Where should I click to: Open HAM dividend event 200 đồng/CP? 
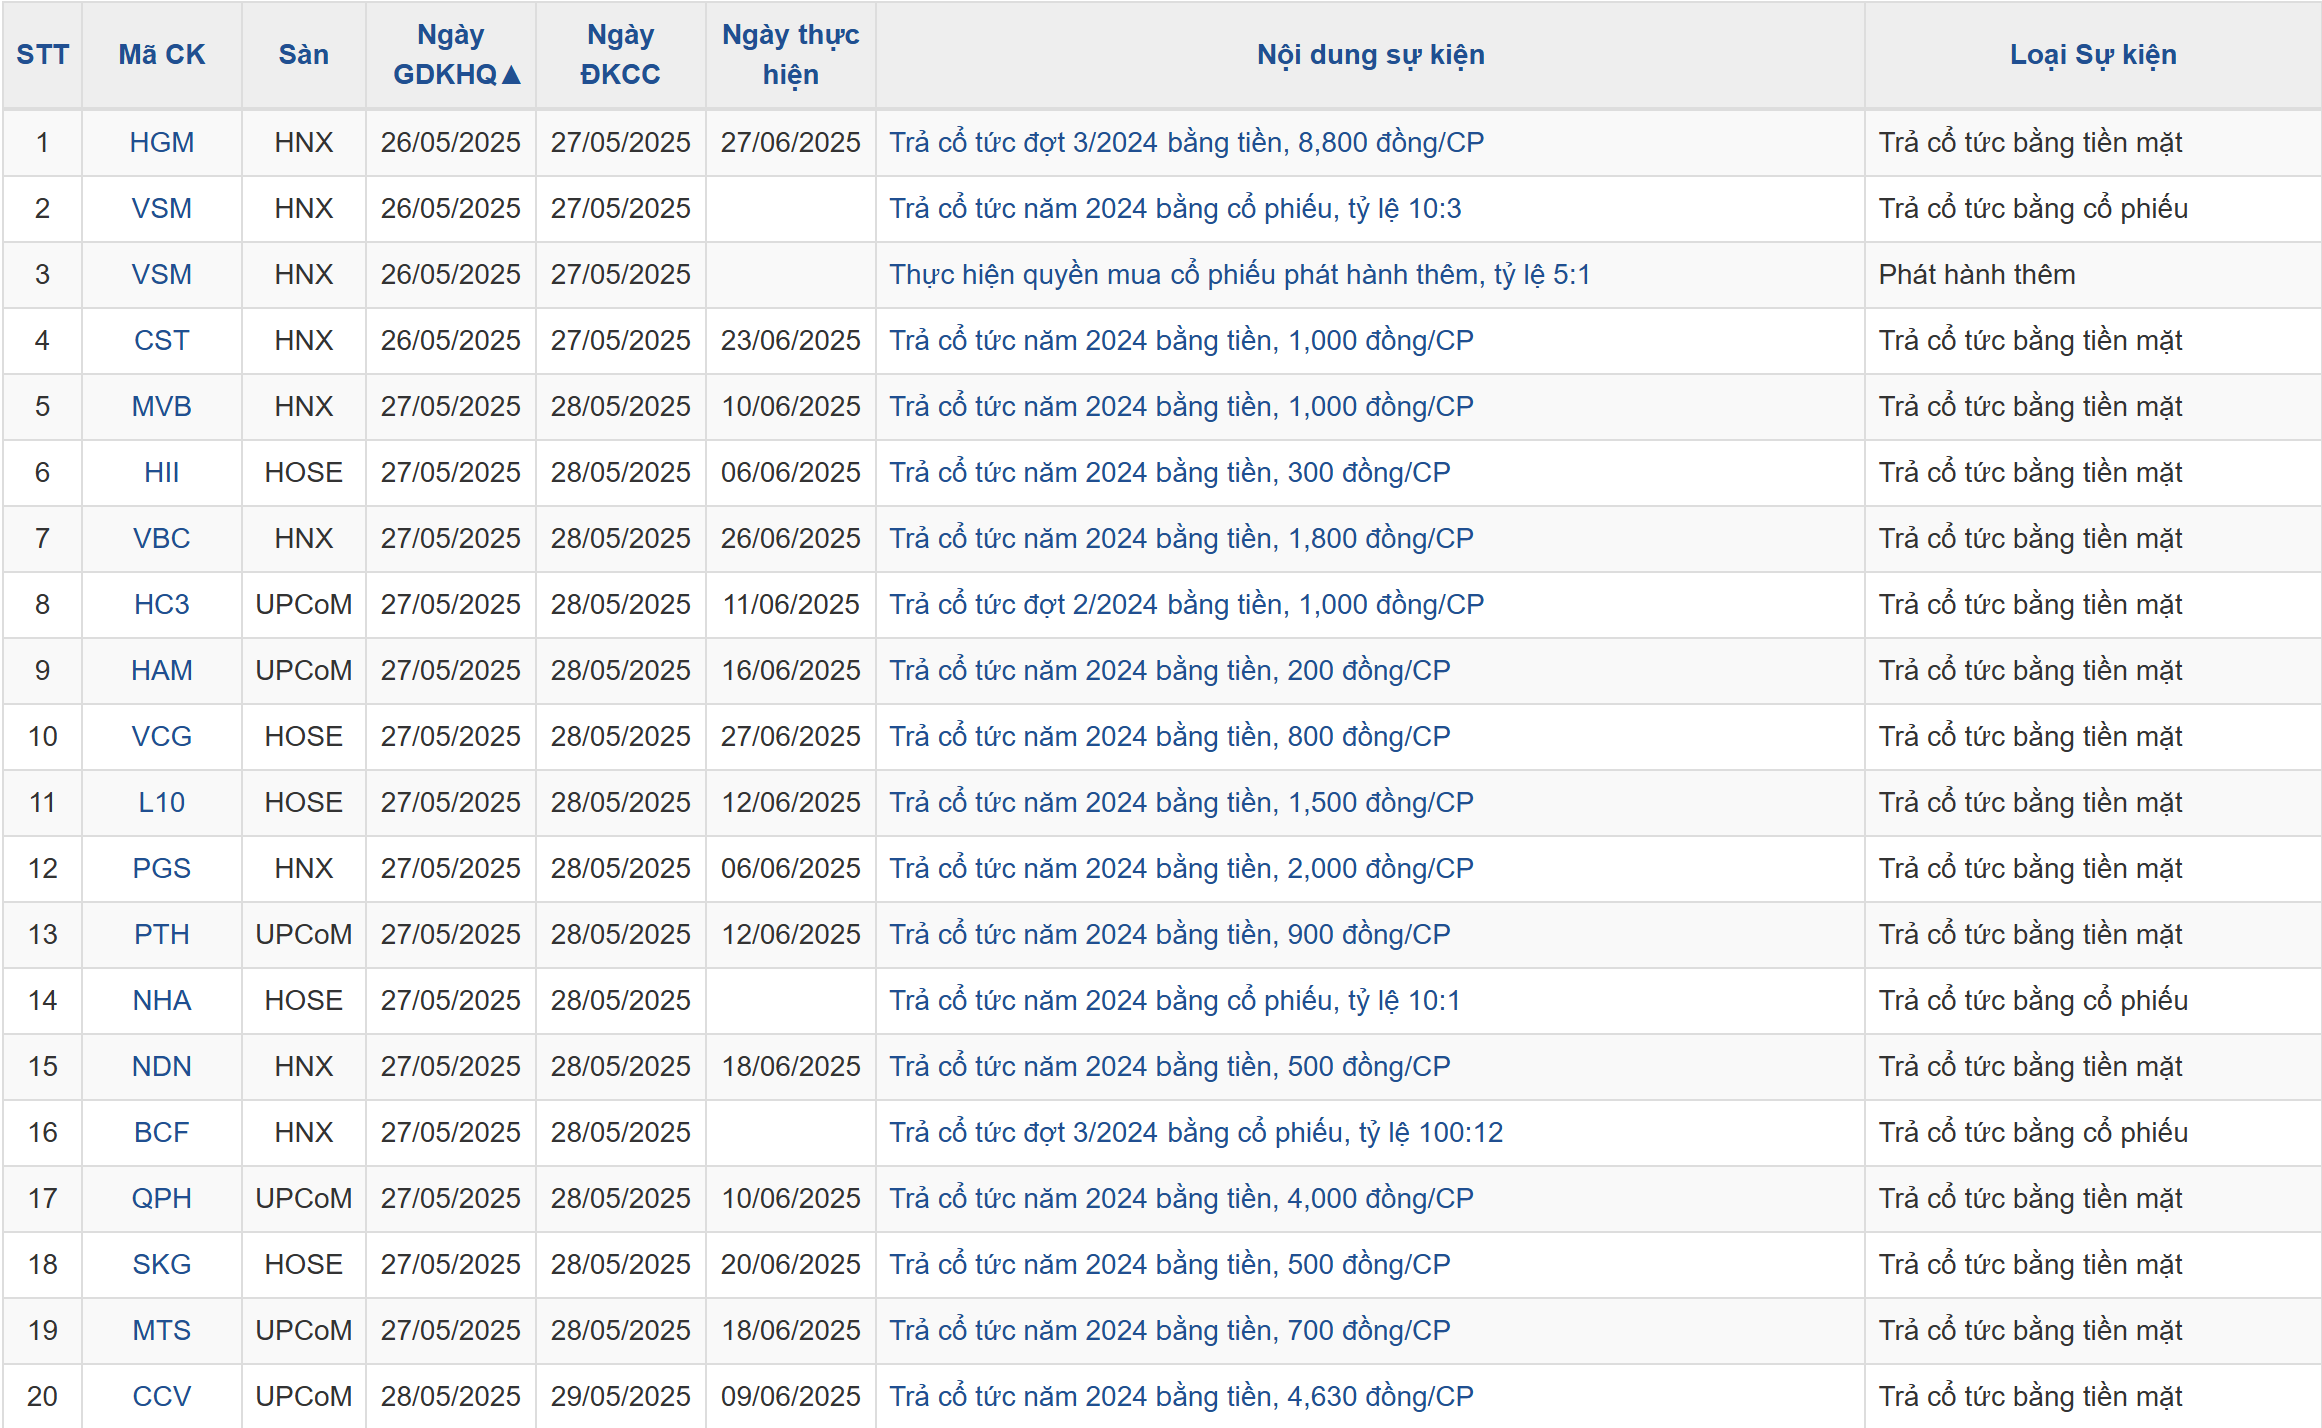tap(1170, 671)
